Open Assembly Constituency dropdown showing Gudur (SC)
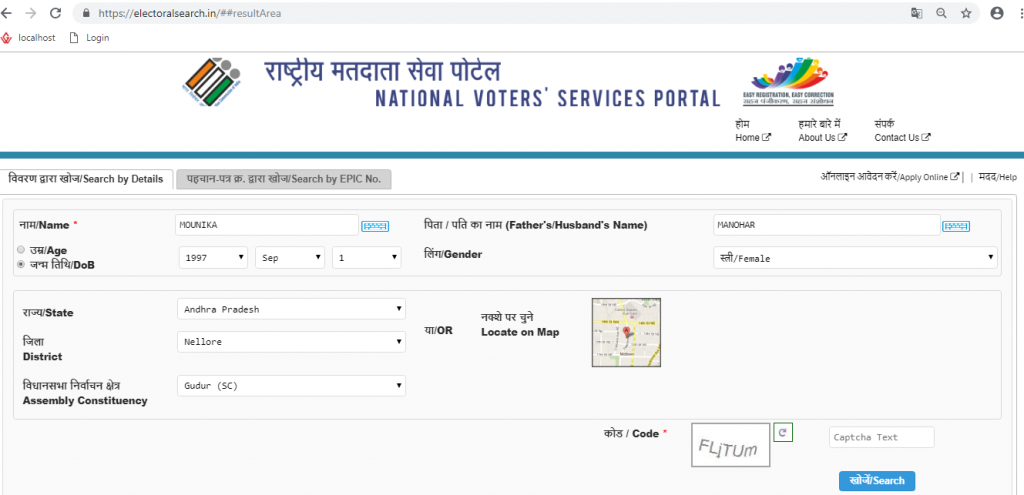1024x495 pixels. (x=291, y=385)
